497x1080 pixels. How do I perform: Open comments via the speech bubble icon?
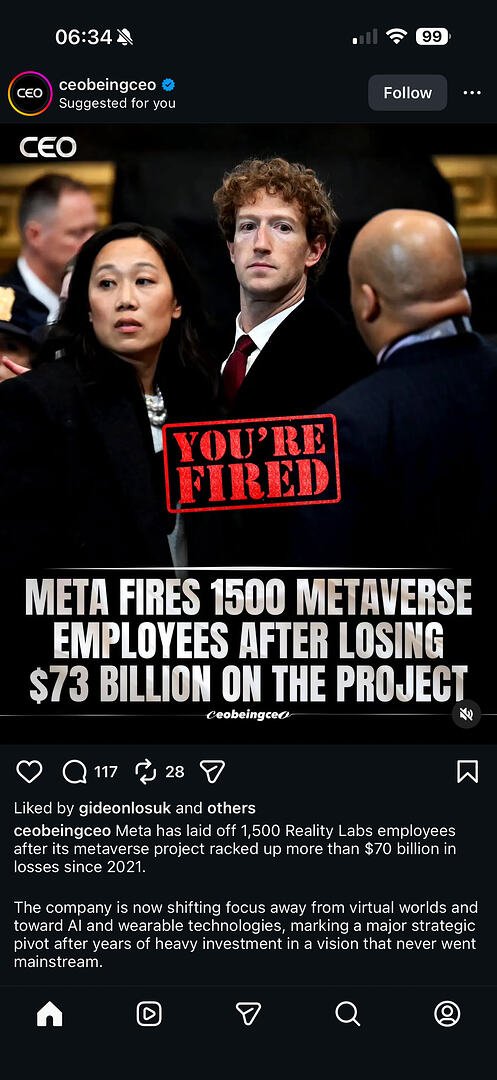[74, 771]
